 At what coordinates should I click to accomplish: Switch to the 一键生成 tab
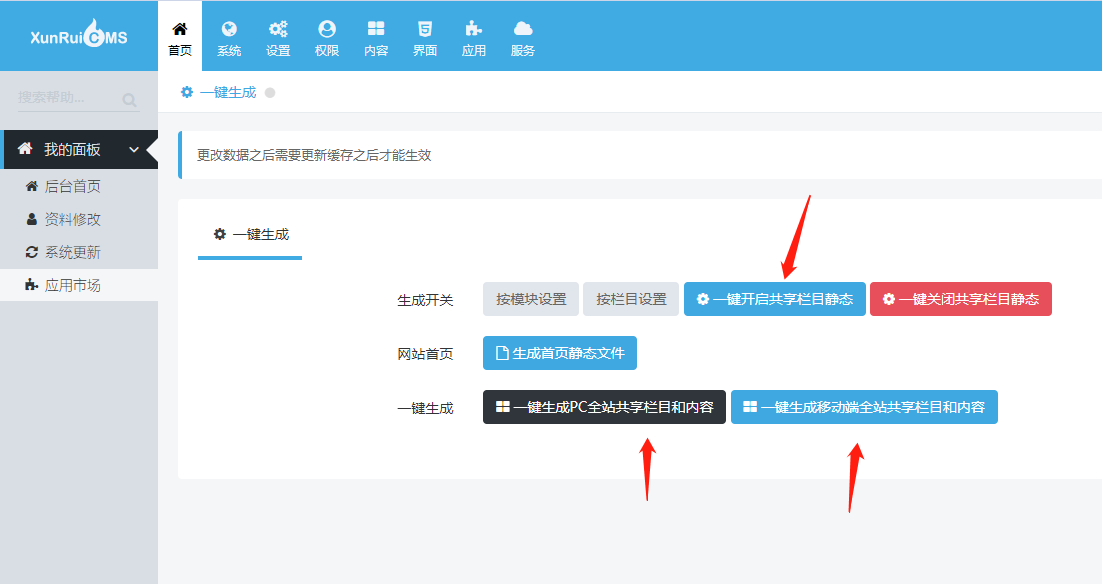pos(249,234)
